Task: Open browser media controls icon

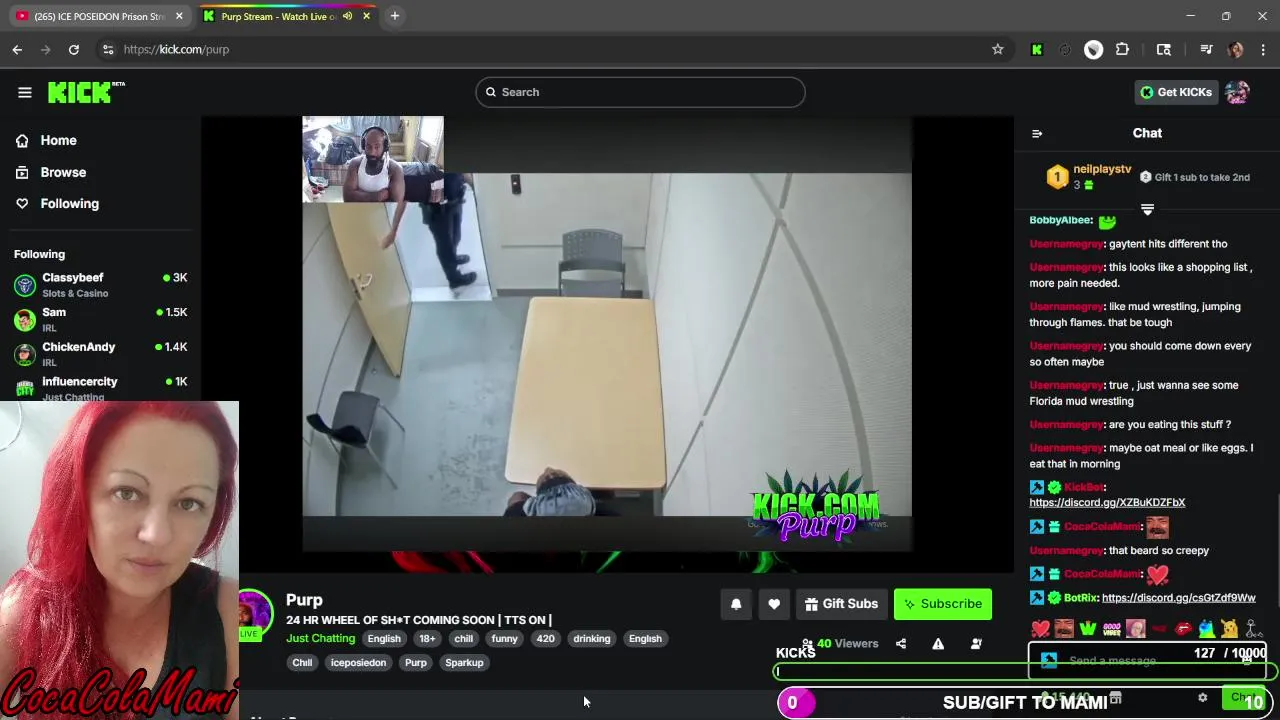Action: click(1207, 49)
